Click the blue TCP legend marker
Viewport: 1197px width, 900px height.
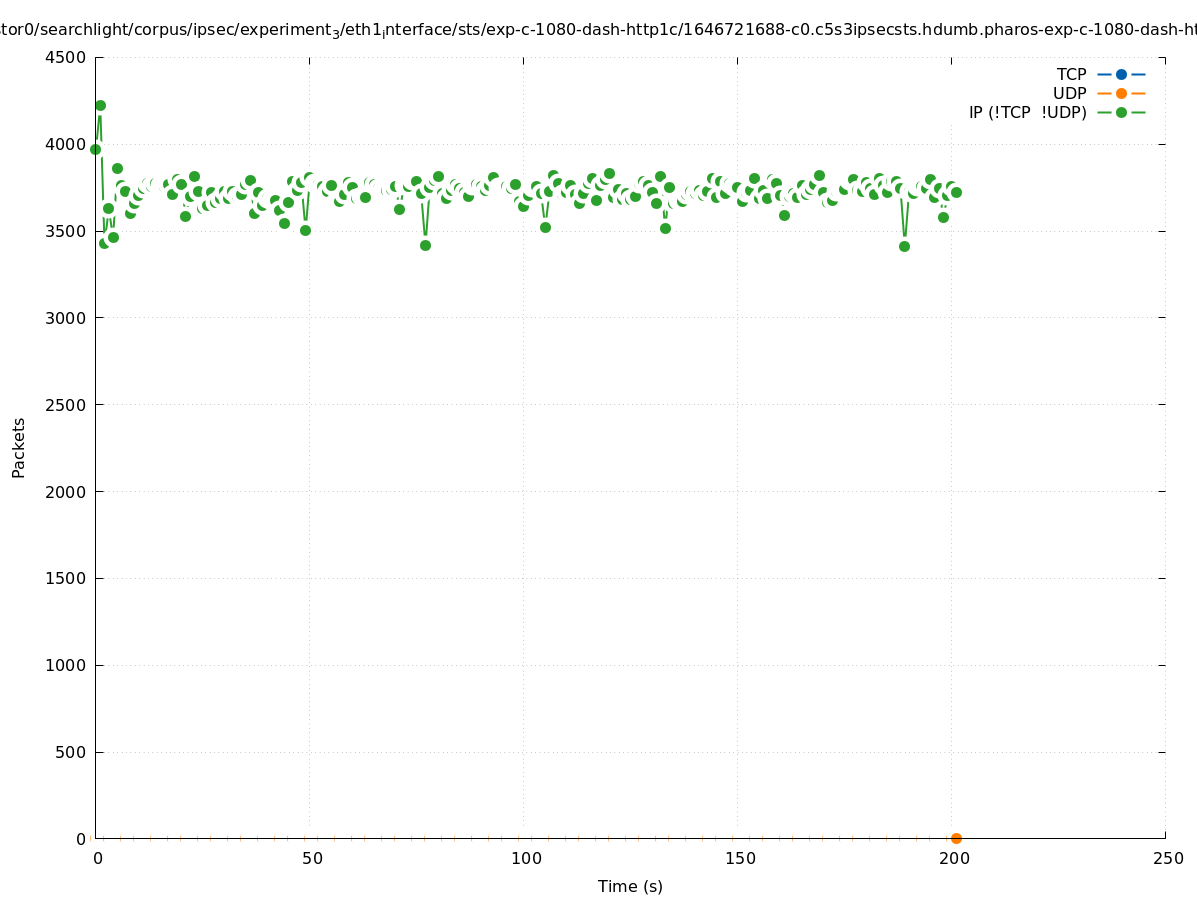click(x=1121, y=74)
